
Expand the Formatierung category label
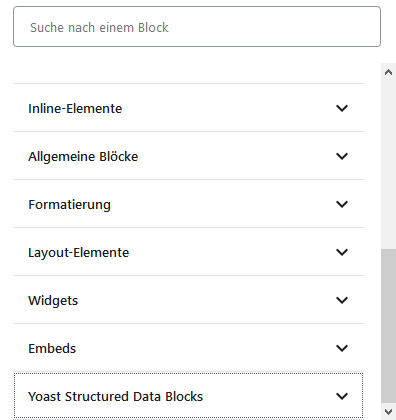point(69,204)
